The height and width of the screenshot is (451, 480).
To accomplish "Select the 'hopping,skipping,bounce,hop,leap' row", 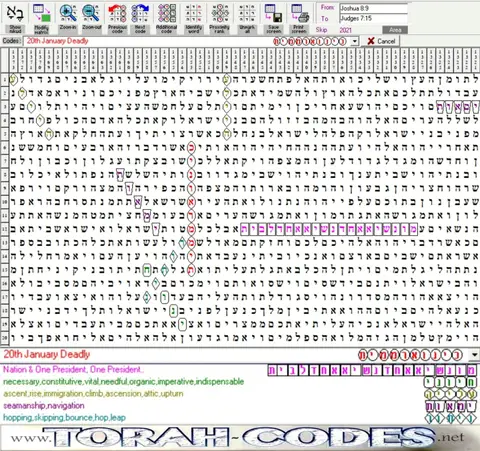I will coord(64,418).
